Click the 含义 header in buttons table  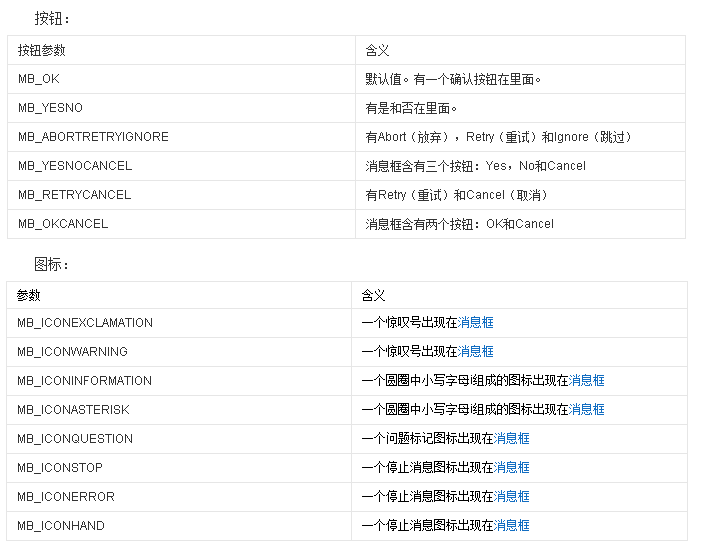[x=378, y=50]
